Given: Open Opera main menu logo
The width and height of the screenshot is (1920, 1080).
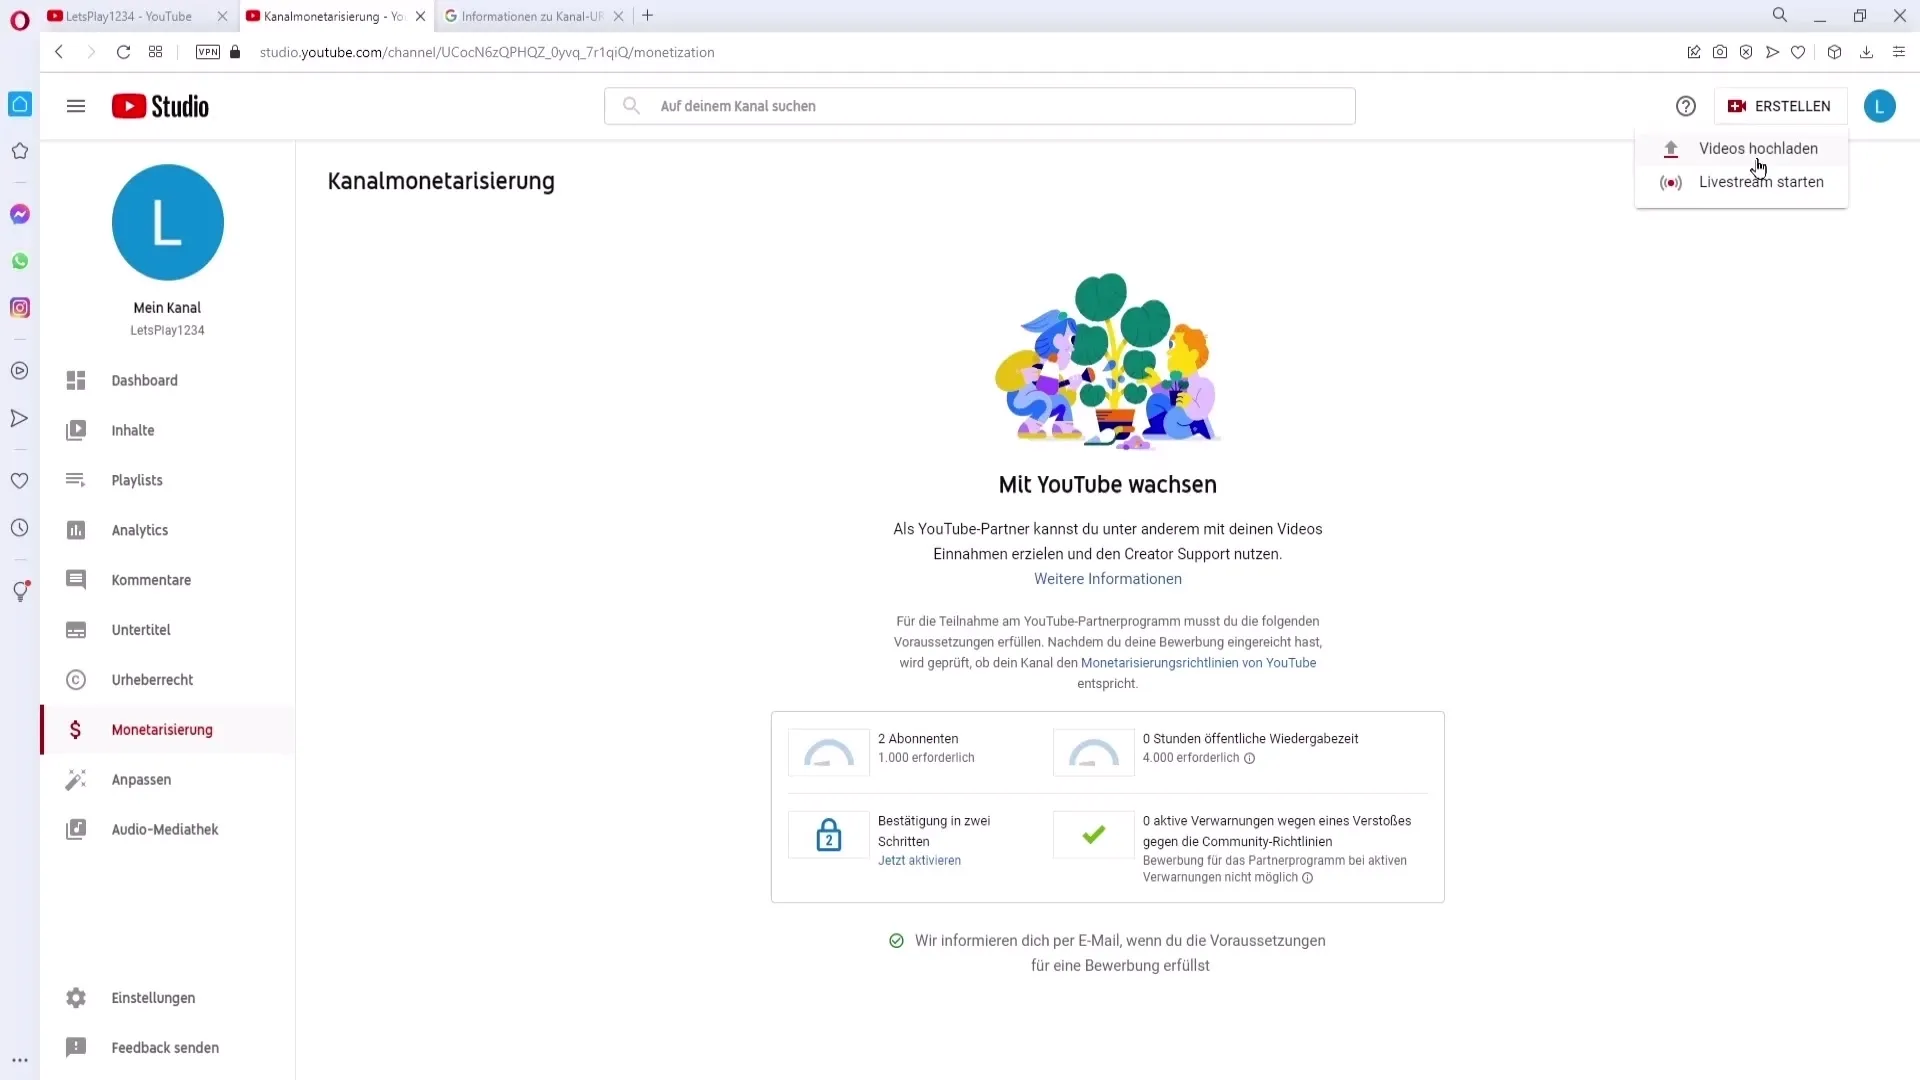Looking at the screenshot, I should pos(20,20).
